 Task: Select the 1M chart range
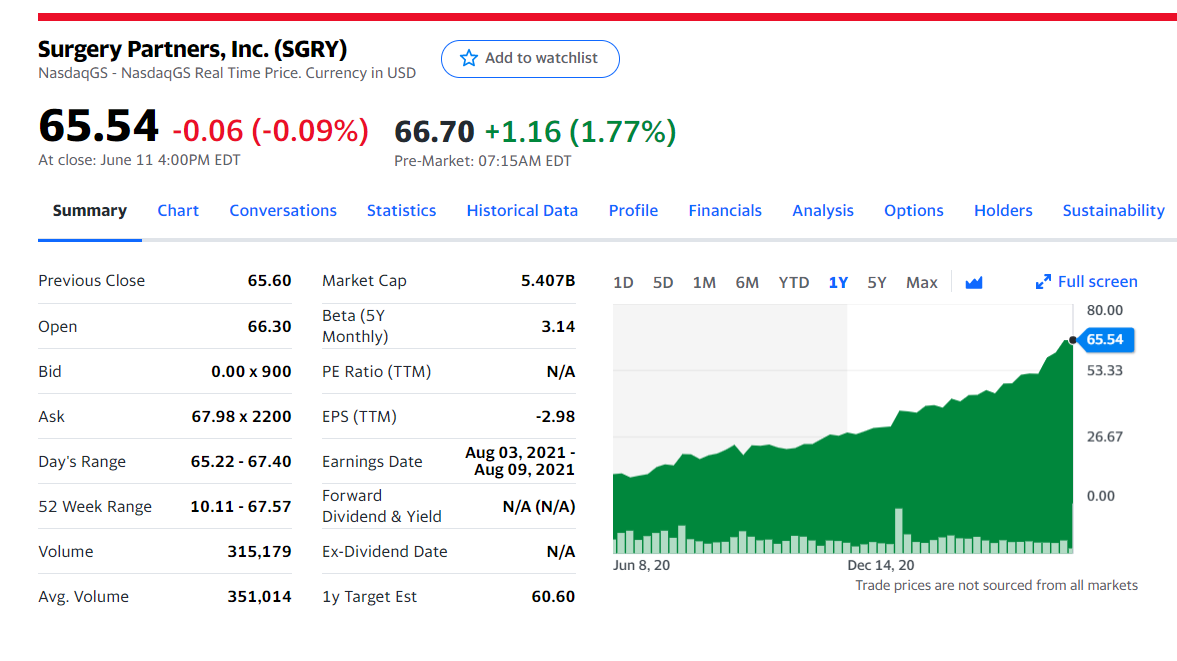pos(704,283)
